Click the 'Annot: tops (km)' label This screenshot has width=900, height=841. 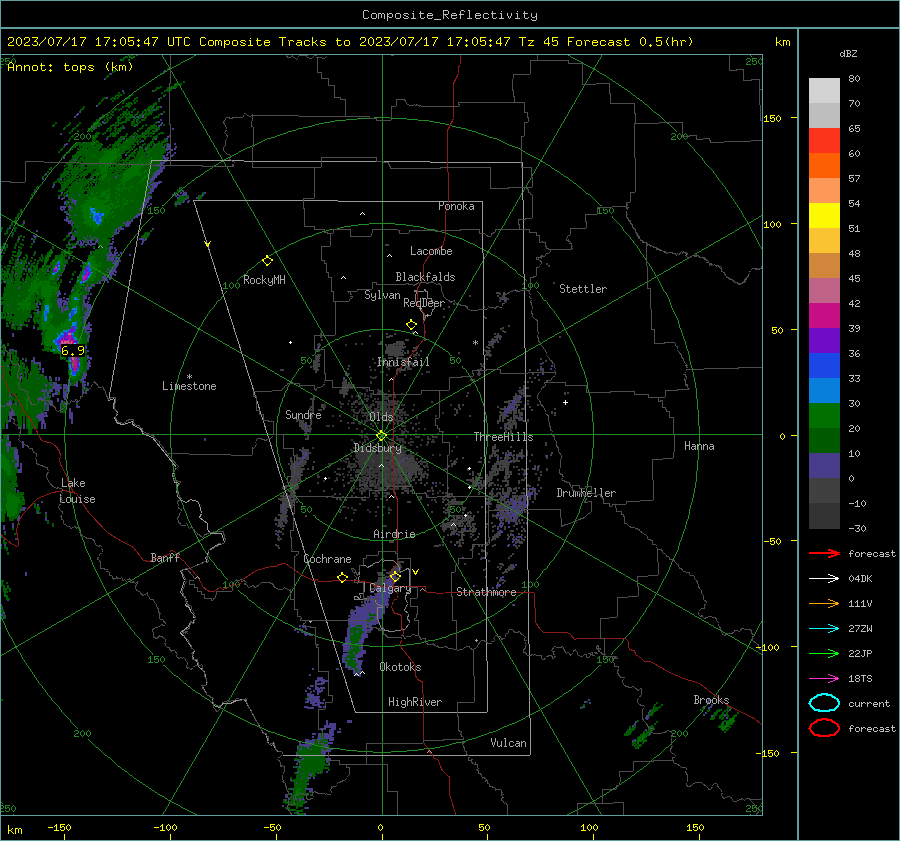tap(70, 67)
